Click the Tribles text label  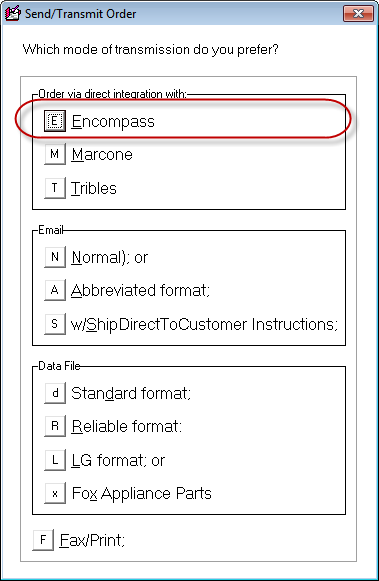pyautogui.click(x=94, y=188)
